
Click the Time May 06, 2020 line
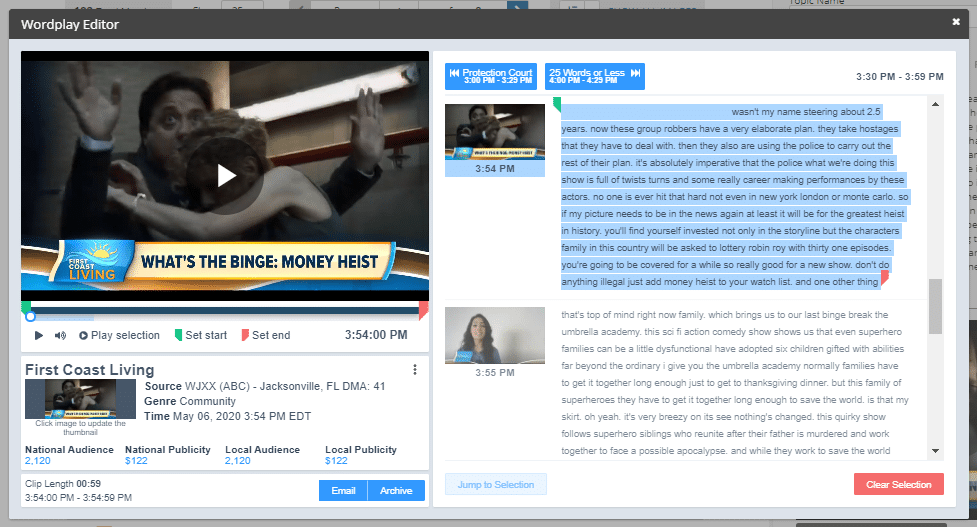pyautogui.click(x=227, y=416)
